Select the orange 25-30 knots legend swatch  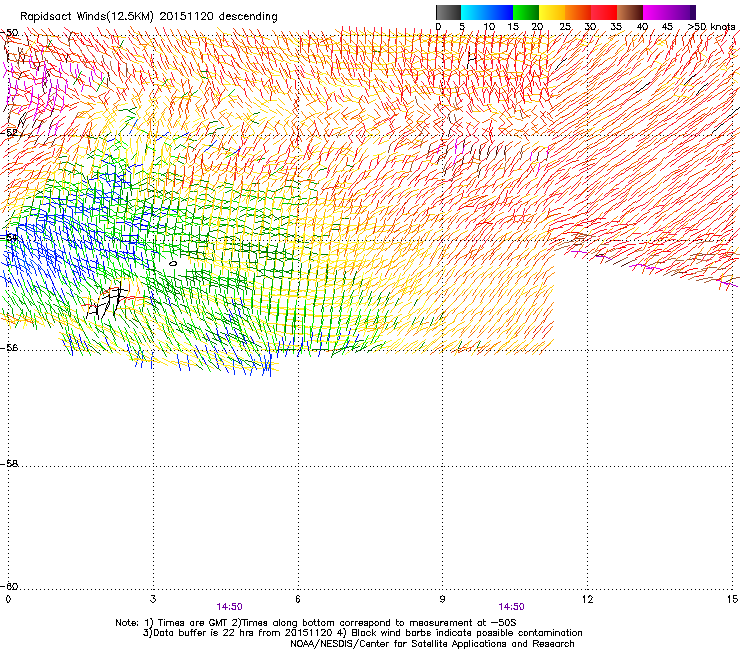578,12
